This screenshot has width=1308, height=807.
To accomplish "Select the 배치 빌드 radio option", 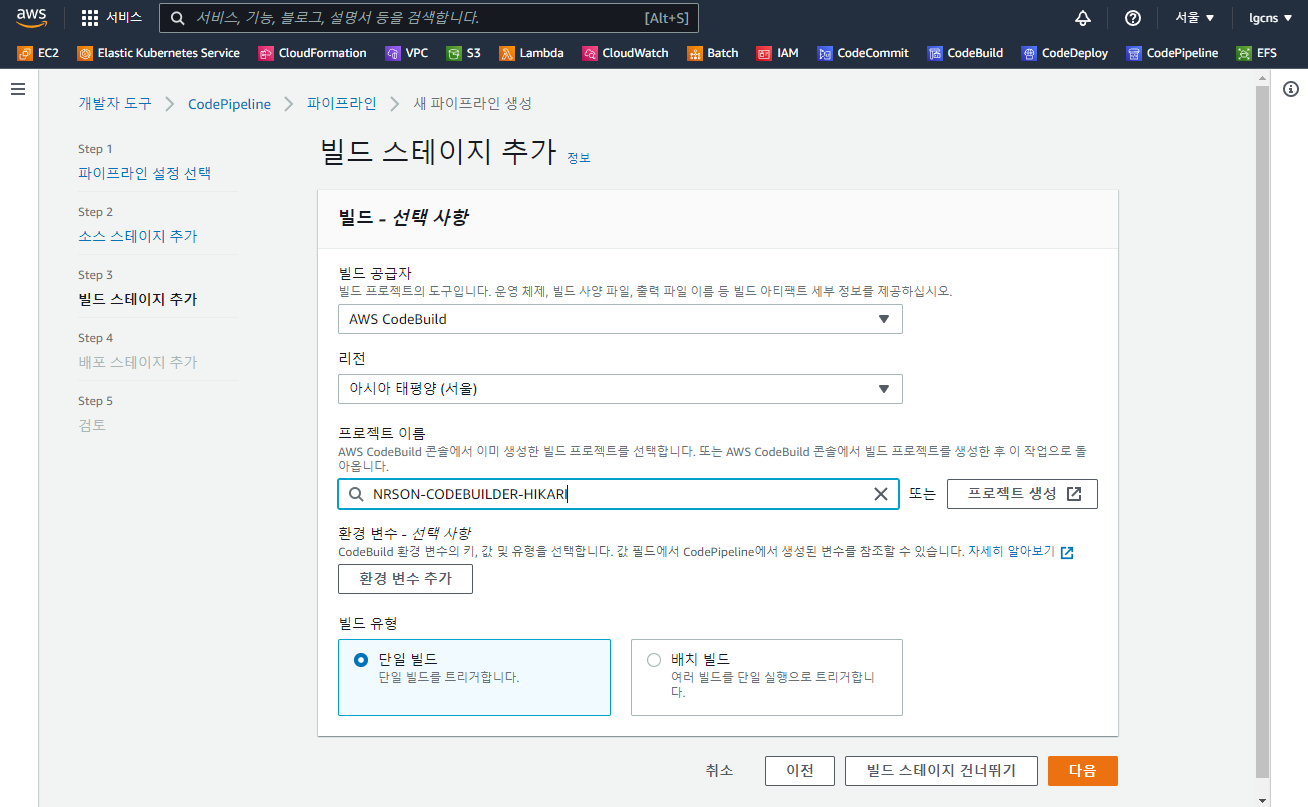I will coord(654,660).
